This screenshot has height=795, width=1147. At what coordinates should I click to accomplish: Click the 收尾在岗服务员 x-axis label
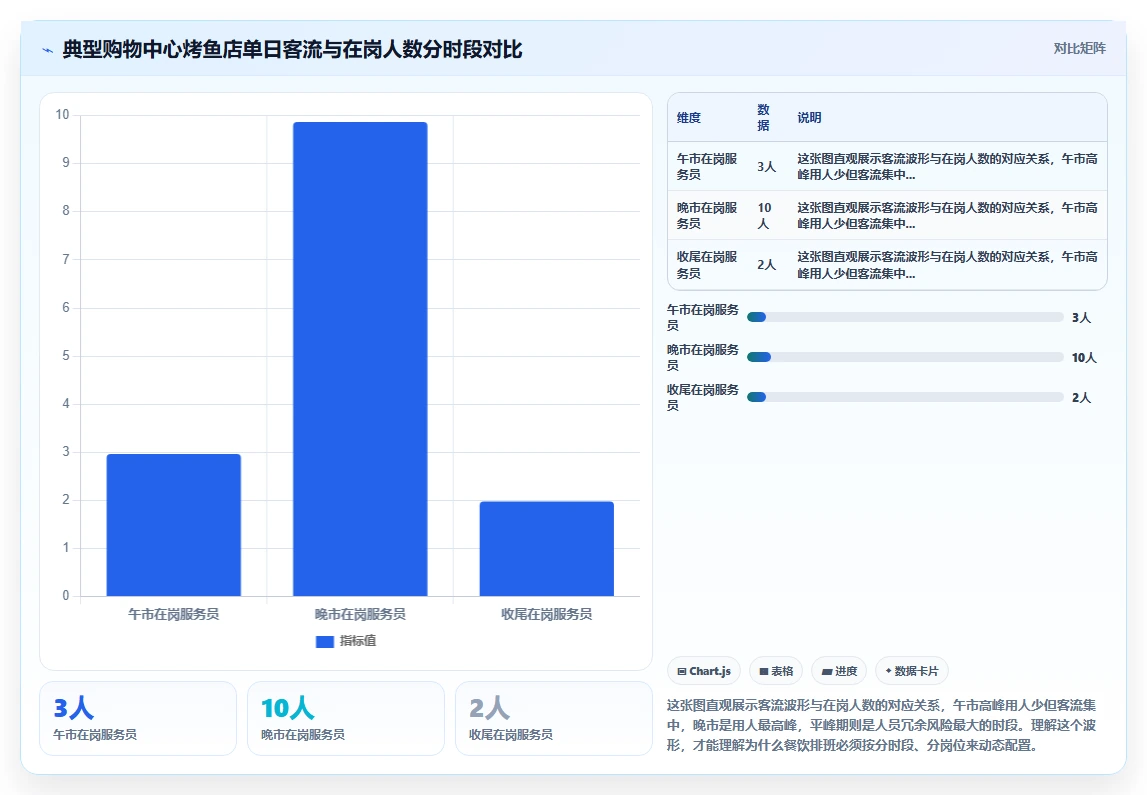click(x=546, y=614)
